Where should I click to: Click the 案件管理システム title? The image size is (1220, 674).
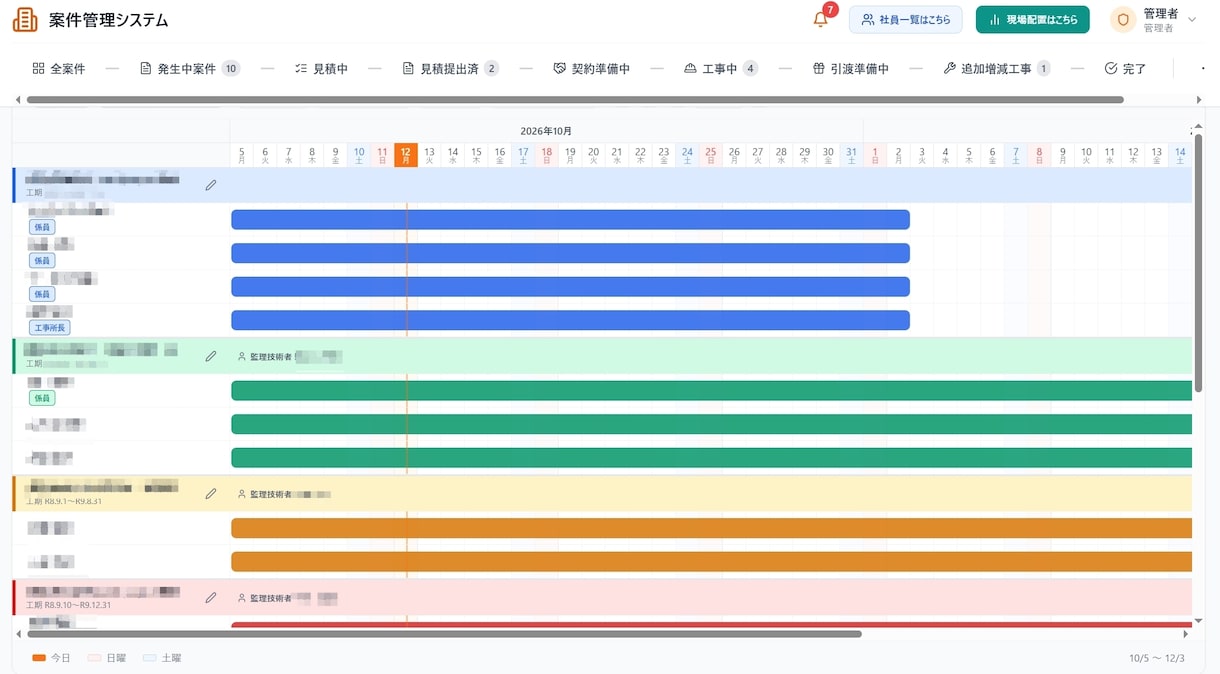pos(109,20)
